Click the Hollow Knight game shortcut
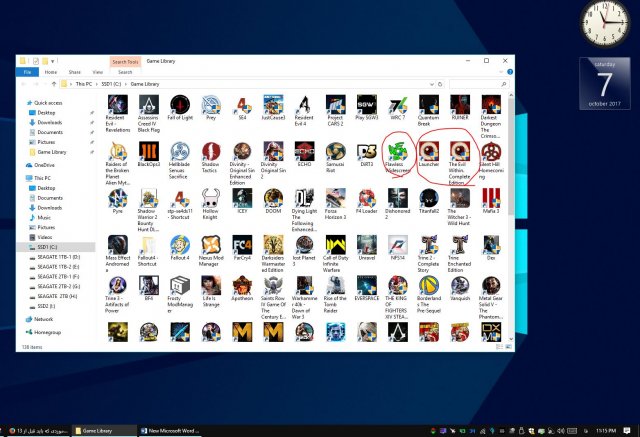 [210, 200]
